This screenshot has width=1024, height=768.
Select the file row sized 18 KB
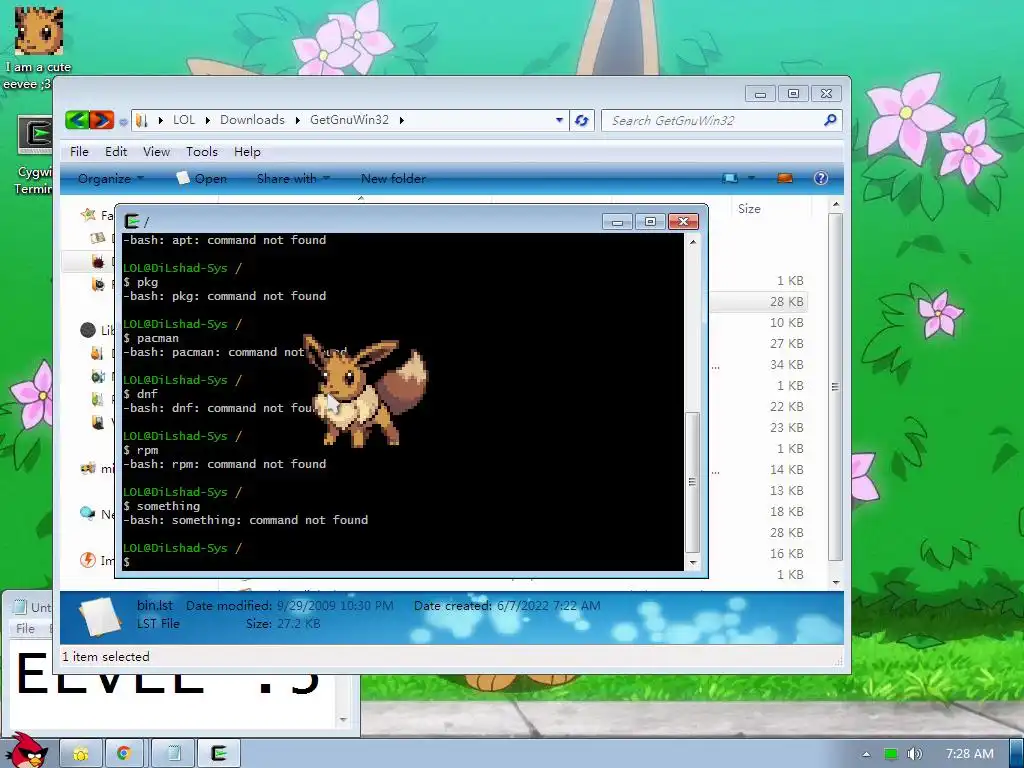(x=758, y=511)
